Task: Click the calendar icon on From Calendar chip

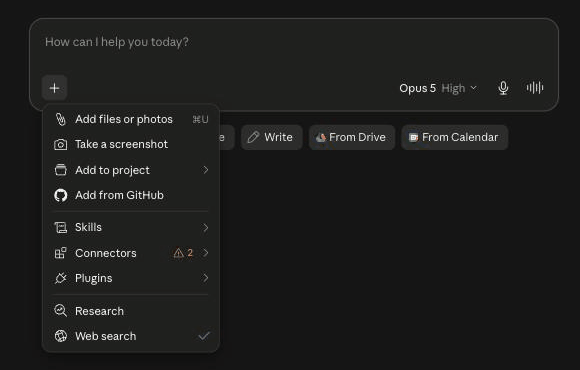Action: point(413,138)
